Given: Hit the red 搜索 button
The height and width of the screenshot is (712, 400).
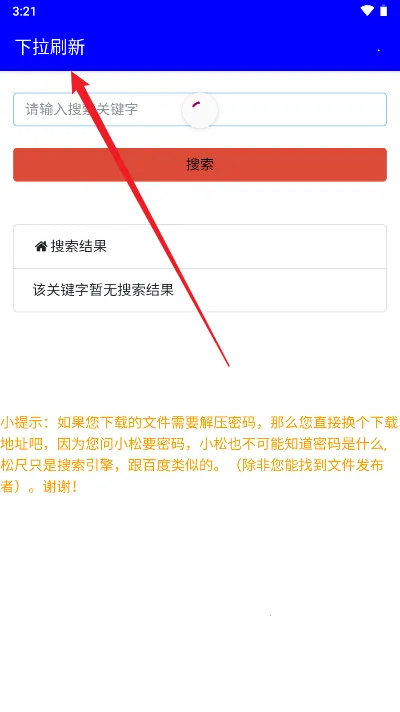Looking at the screenshot, I should [x=200, y=164].
